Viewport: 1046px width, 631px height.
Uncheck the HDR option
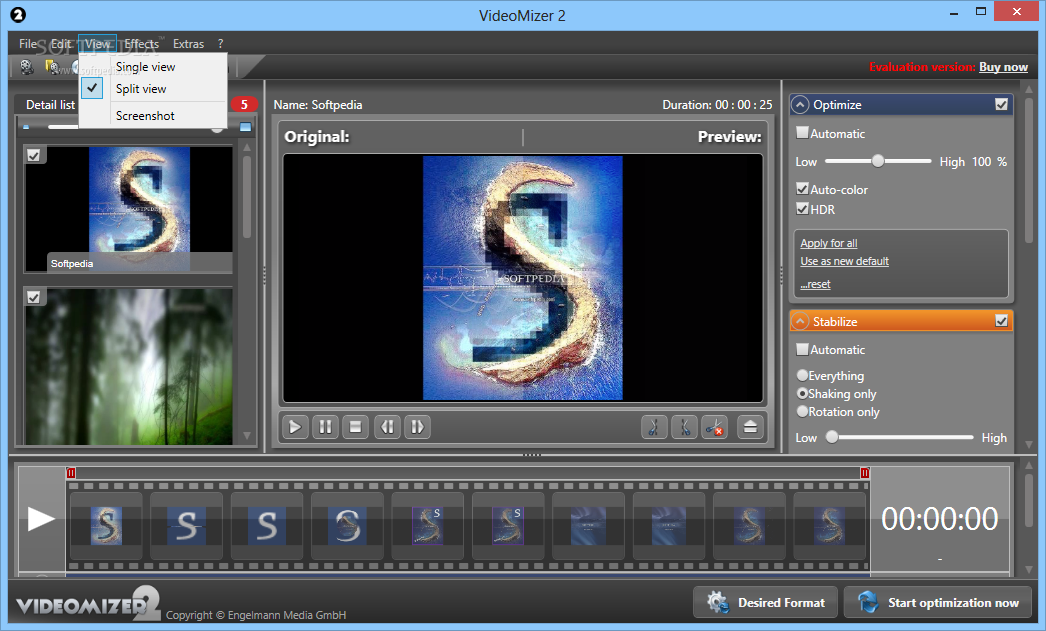point(803,209)
